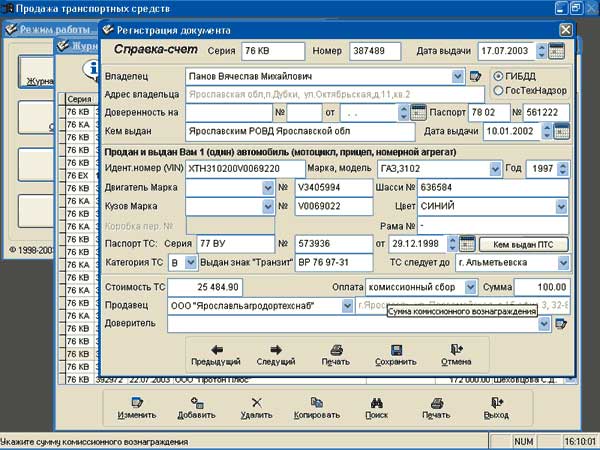Click Удалить in journal toolbar
This screenshot has height=450, width=600.
[x=256, y=408]
